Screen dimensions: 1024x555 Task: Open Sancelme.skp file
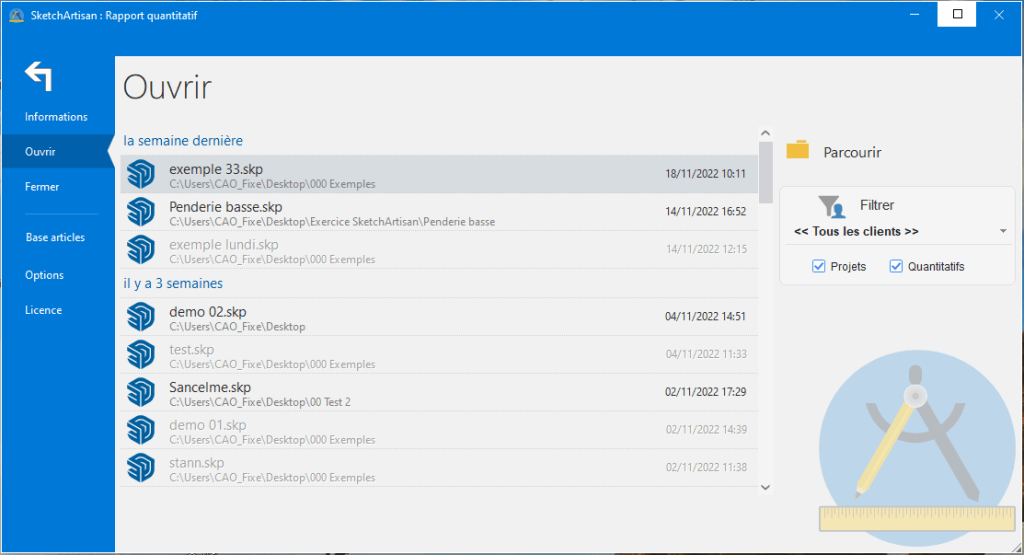pyautogui.click(x=439, y=393)
